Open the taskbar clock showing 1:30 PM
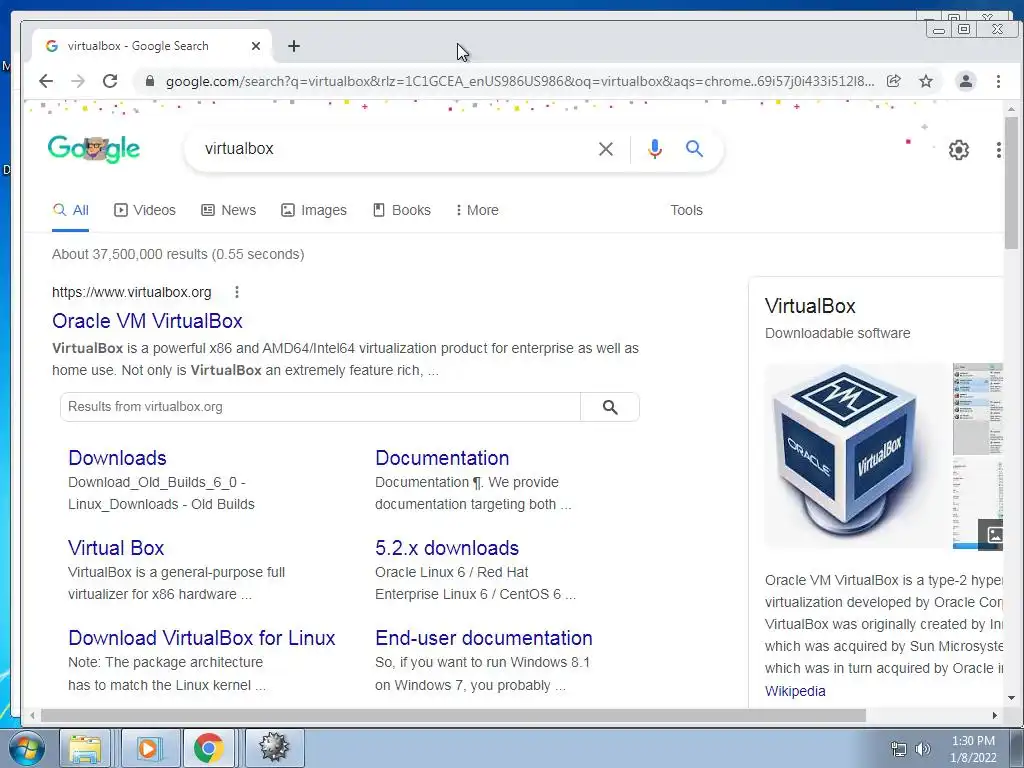 click(973, 749)
